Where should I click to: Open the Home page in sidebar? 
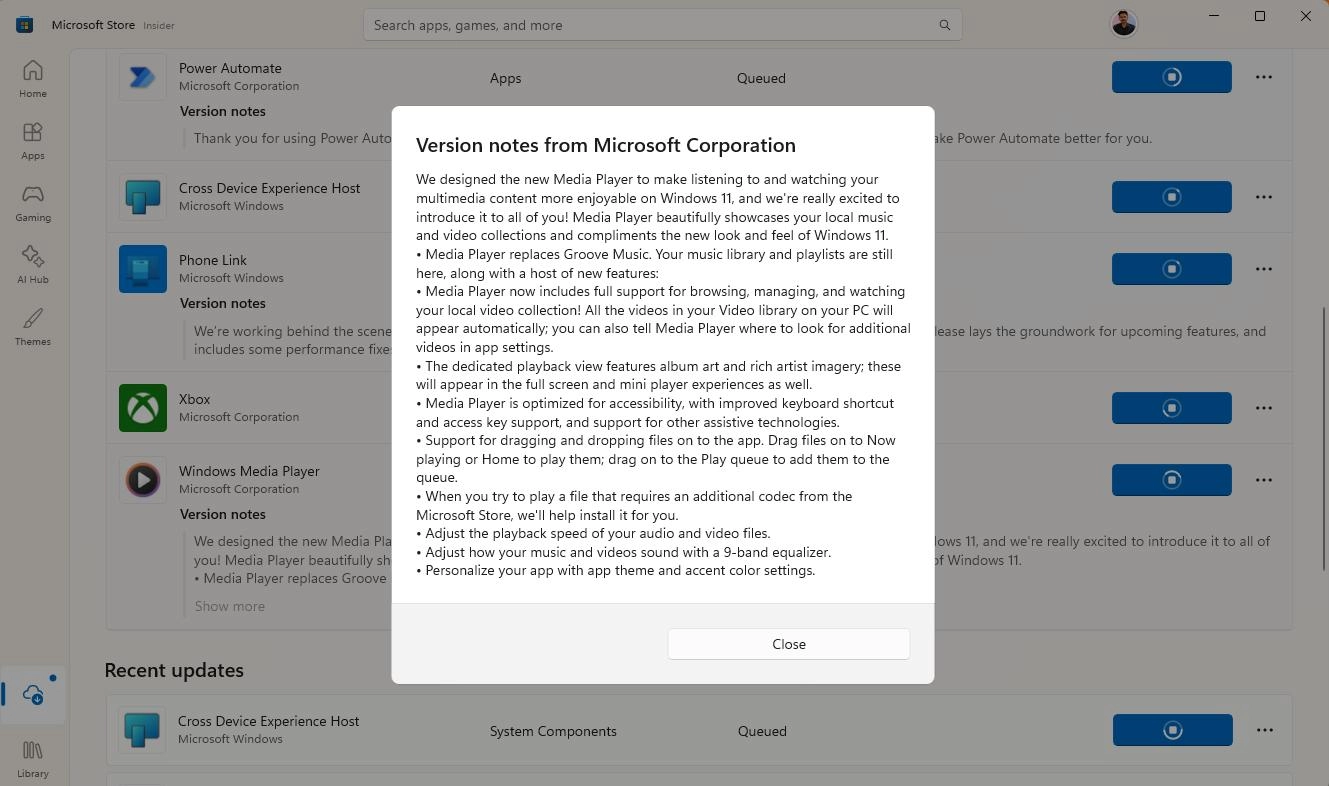[33, 79]
